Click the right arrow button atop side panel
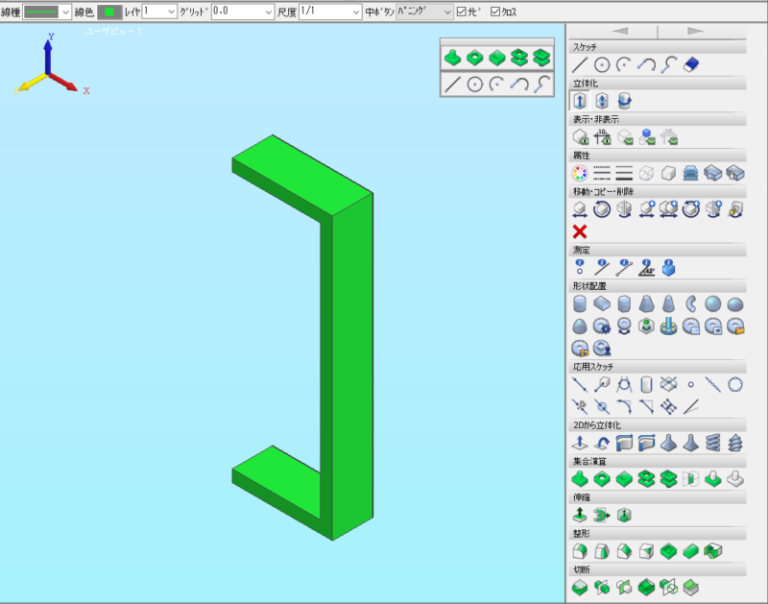Viewport: 768px width, 604px height. click(x=695, y=32)
